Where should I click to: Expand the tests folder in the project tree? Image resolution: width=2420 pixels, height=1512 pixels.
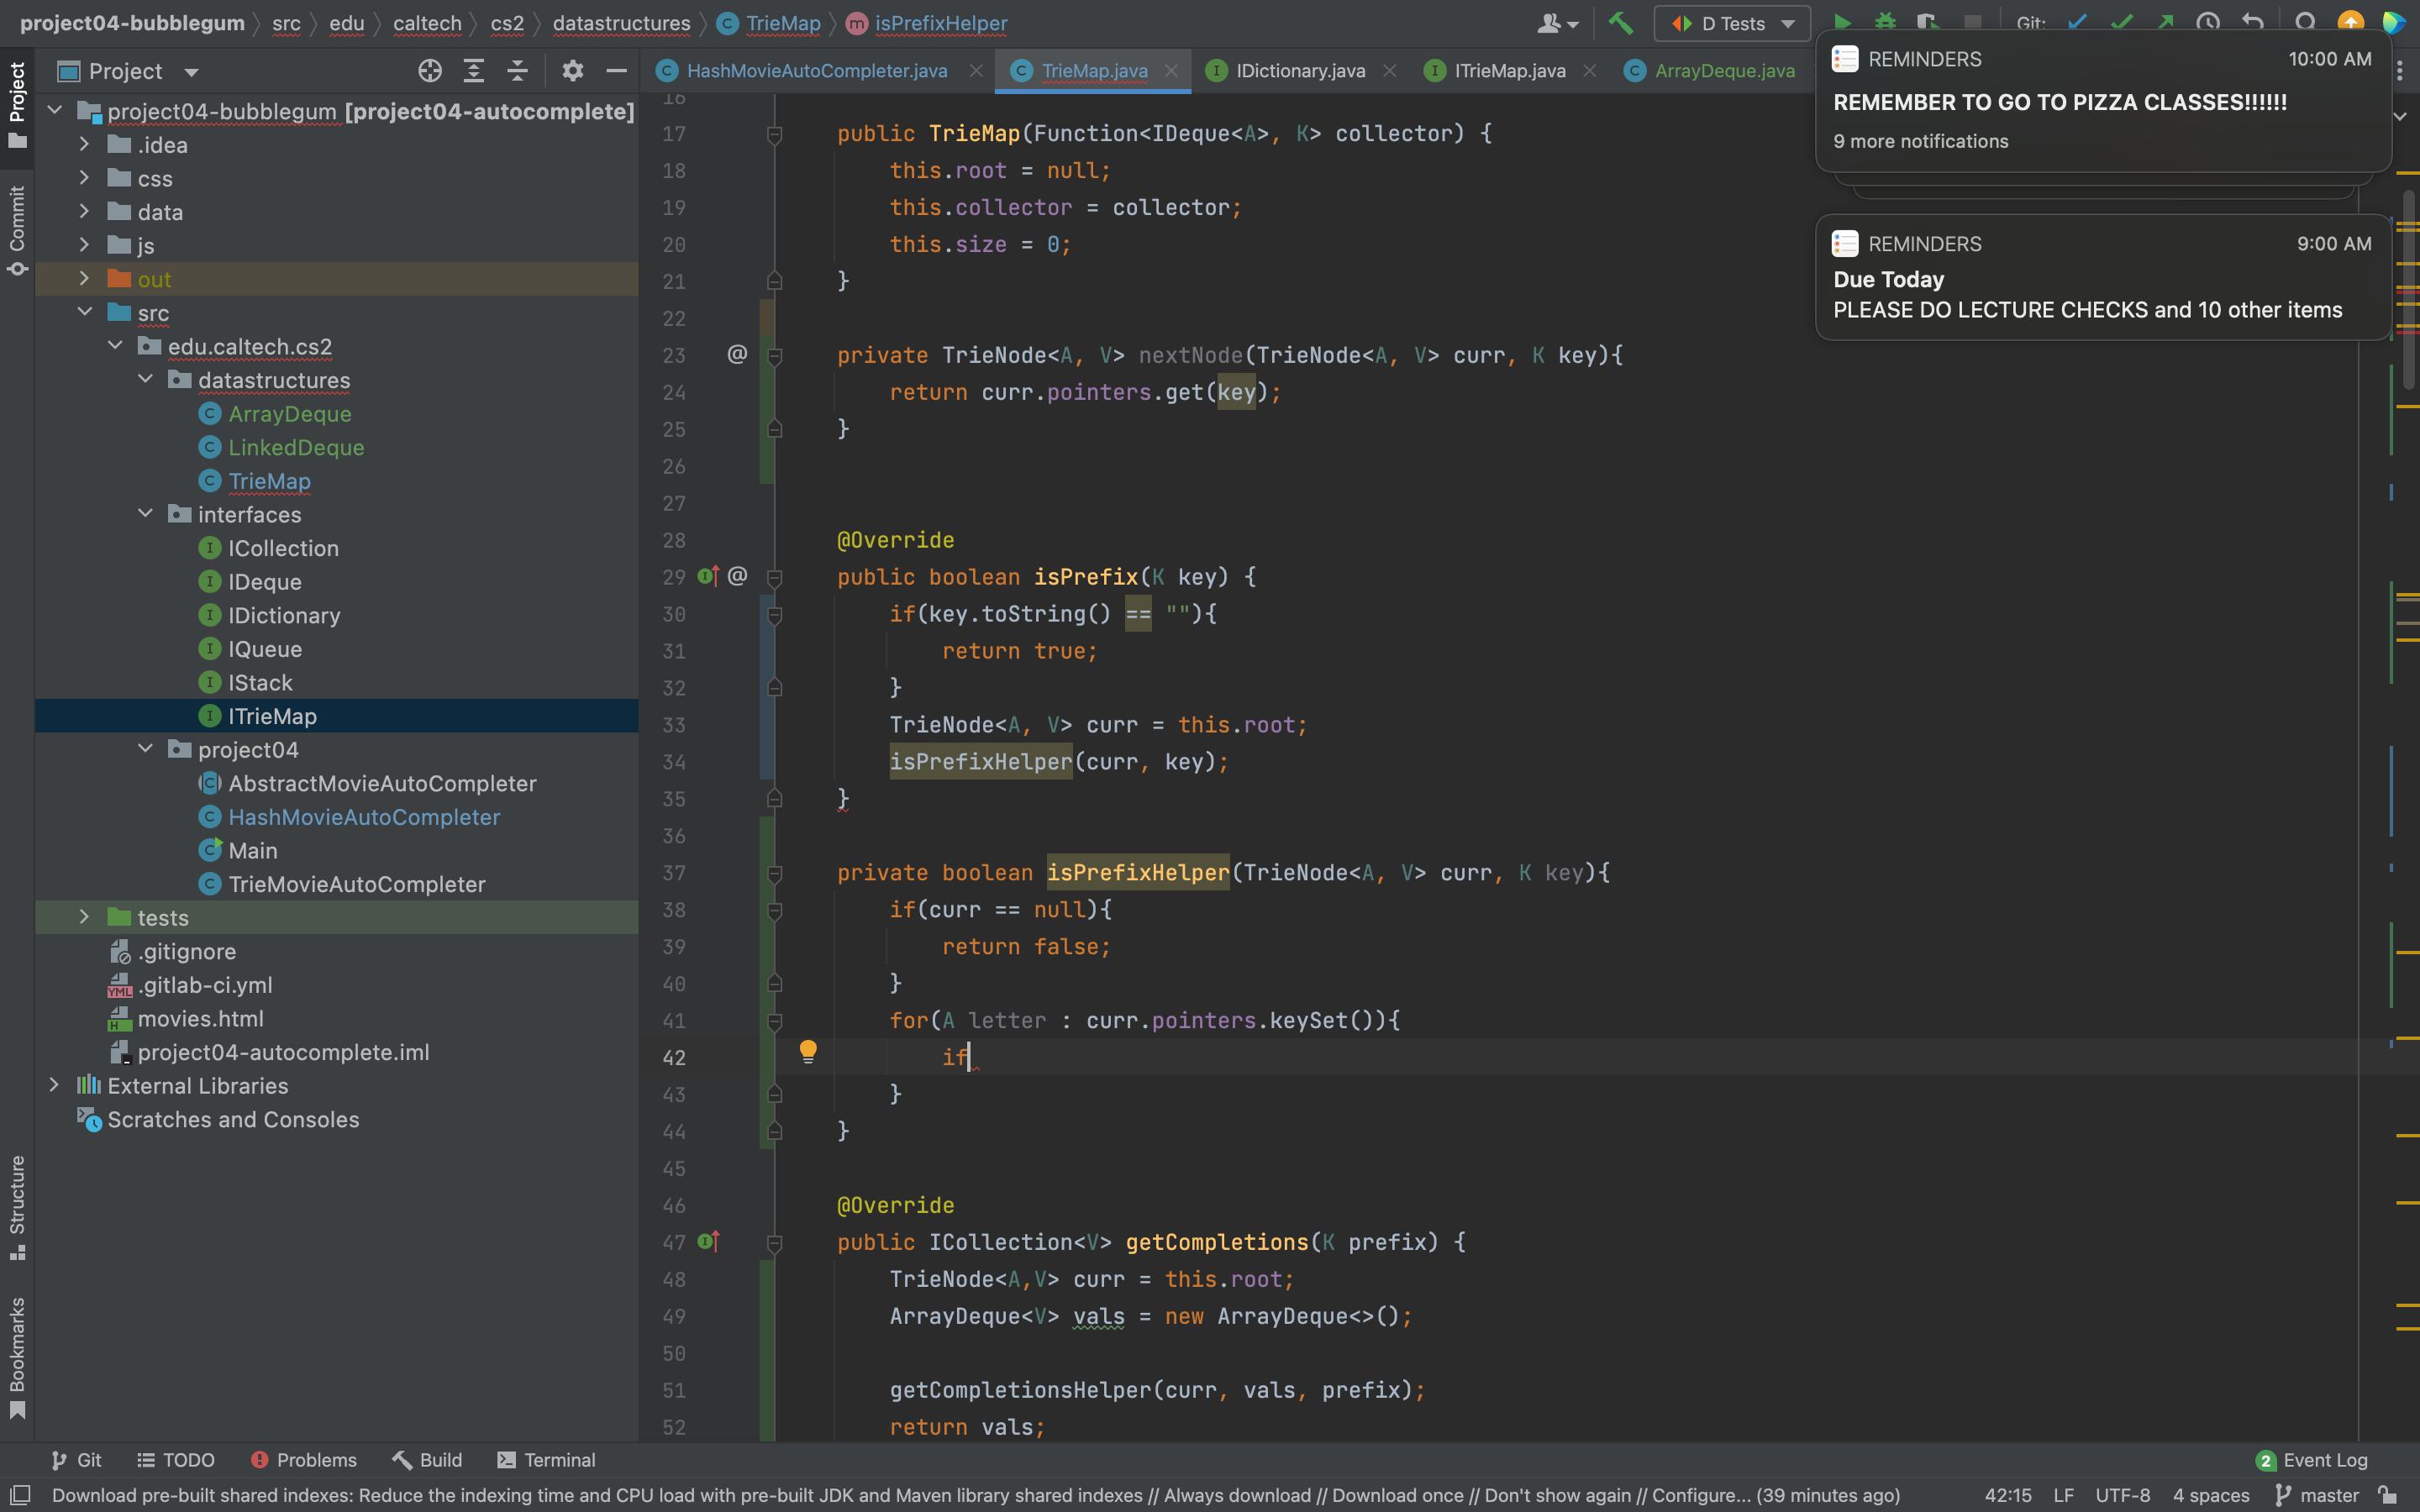click(x=85, y=917)
